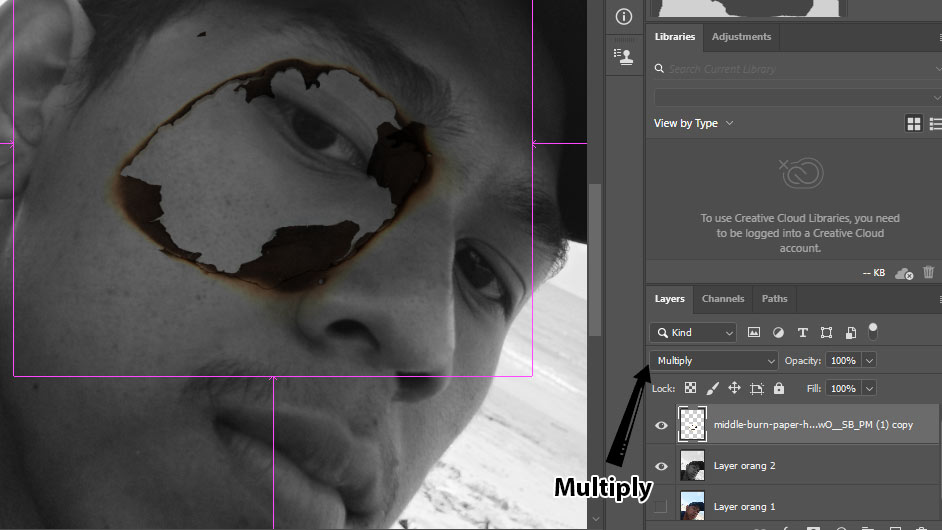The height and width of the screenshot is (530, 942).
Task: Switch library to list view
Action: click(935, 124)
